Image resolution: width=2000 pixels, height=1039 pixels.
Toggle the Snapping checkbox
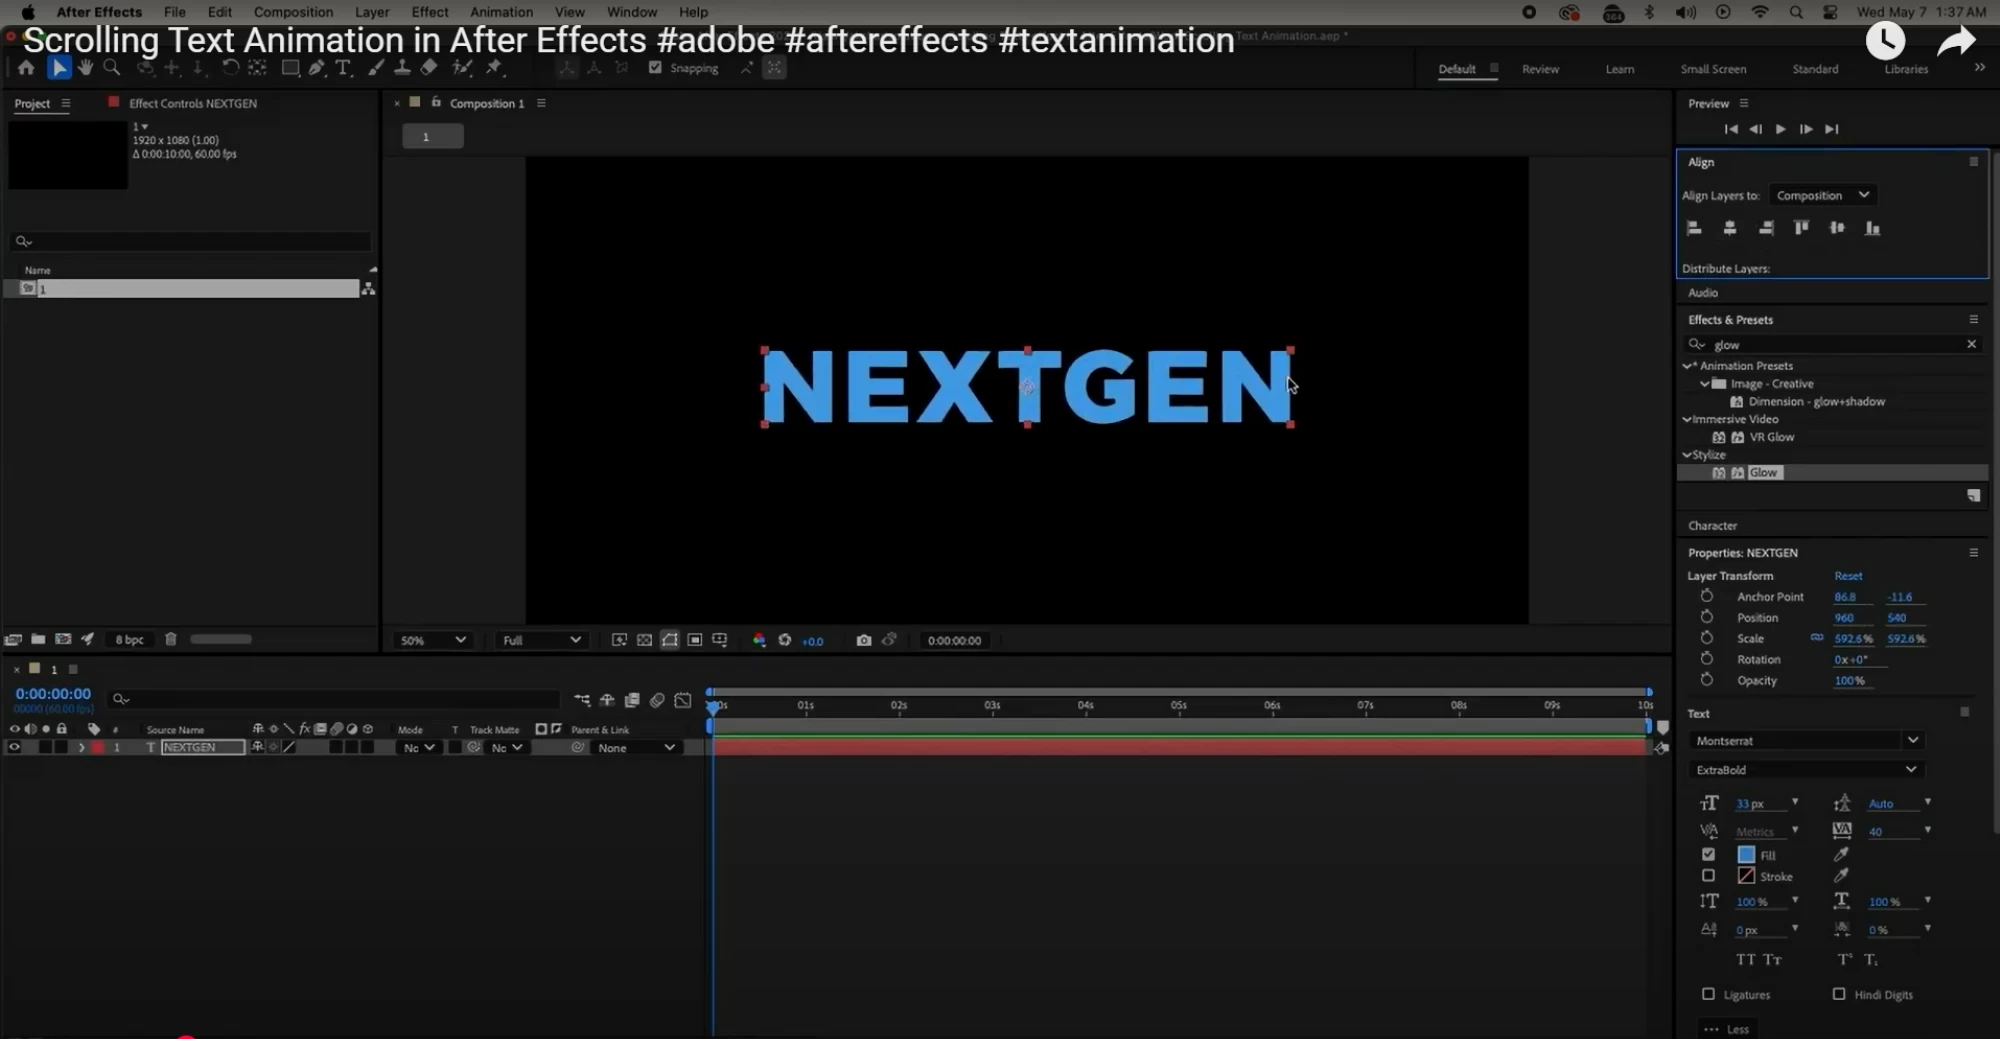pyautogui.click(x=655, y=68)
